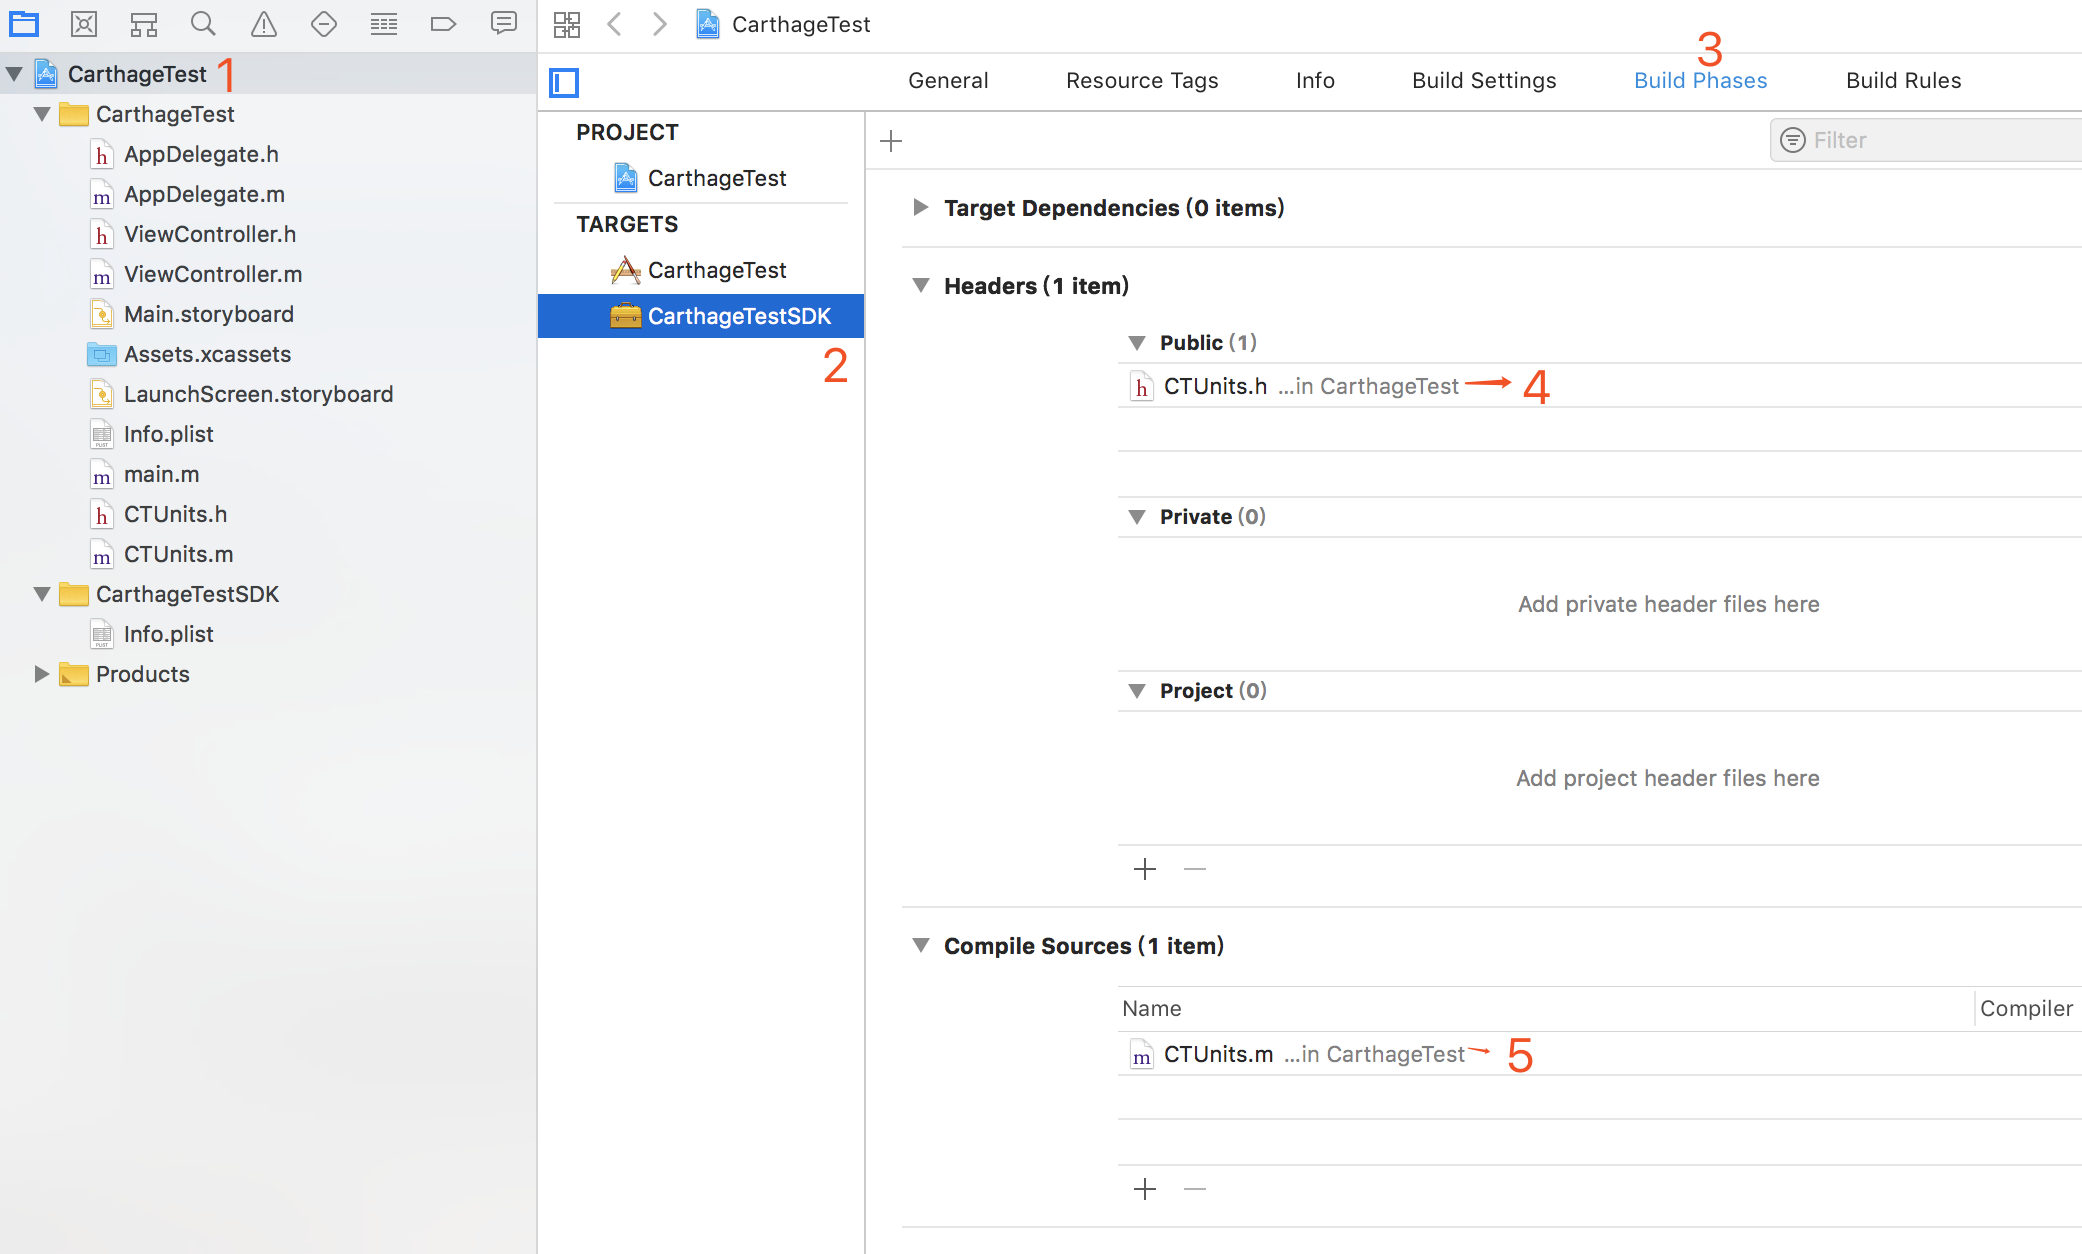This screenshot has height=1254, width=2082.
Task: Go forward in editor history
Action: coord(659,24)
